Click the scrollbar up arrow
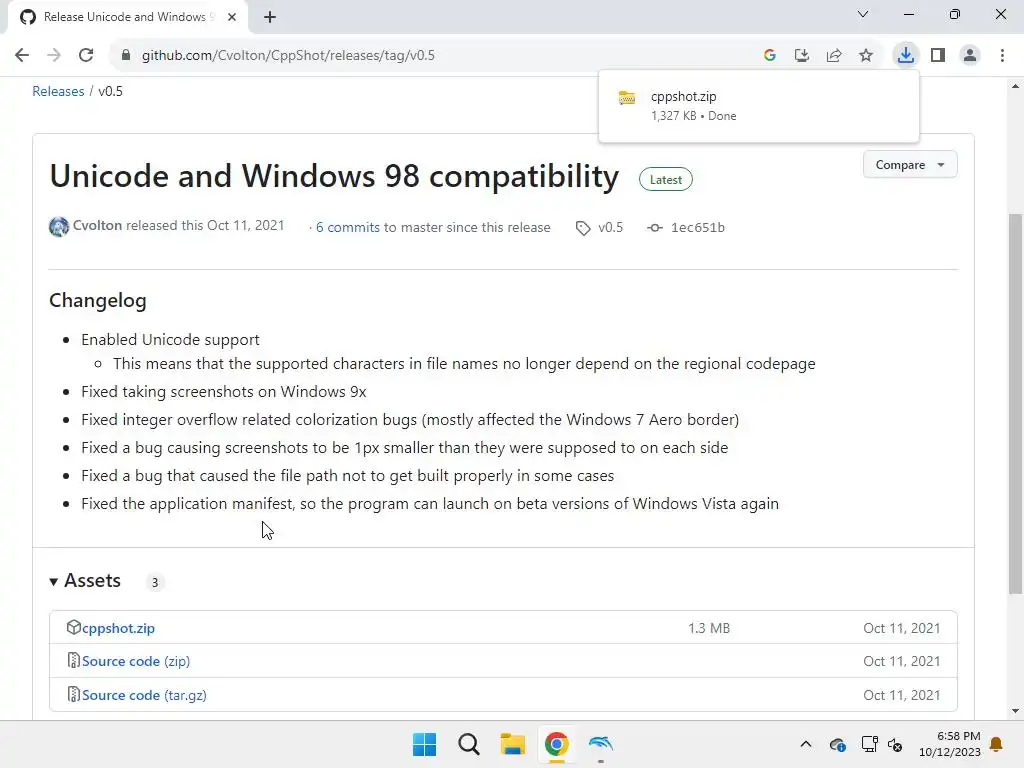The height and width of the screenshot is (768, 1024). point(1015,86)
